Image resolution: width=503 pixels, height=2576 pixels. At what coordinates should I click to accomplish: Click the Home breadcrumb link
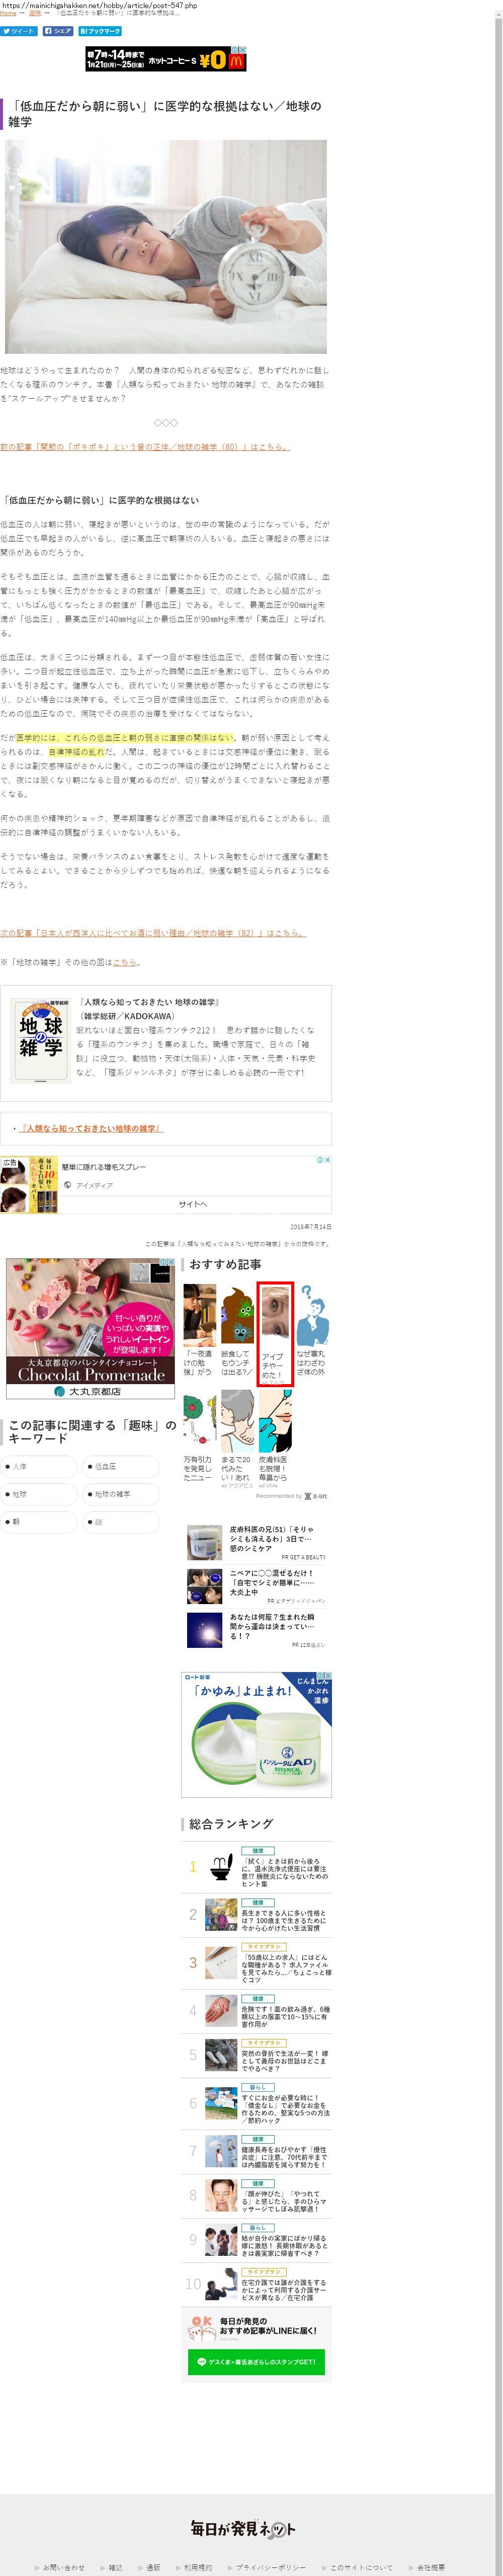pos(8,13)
